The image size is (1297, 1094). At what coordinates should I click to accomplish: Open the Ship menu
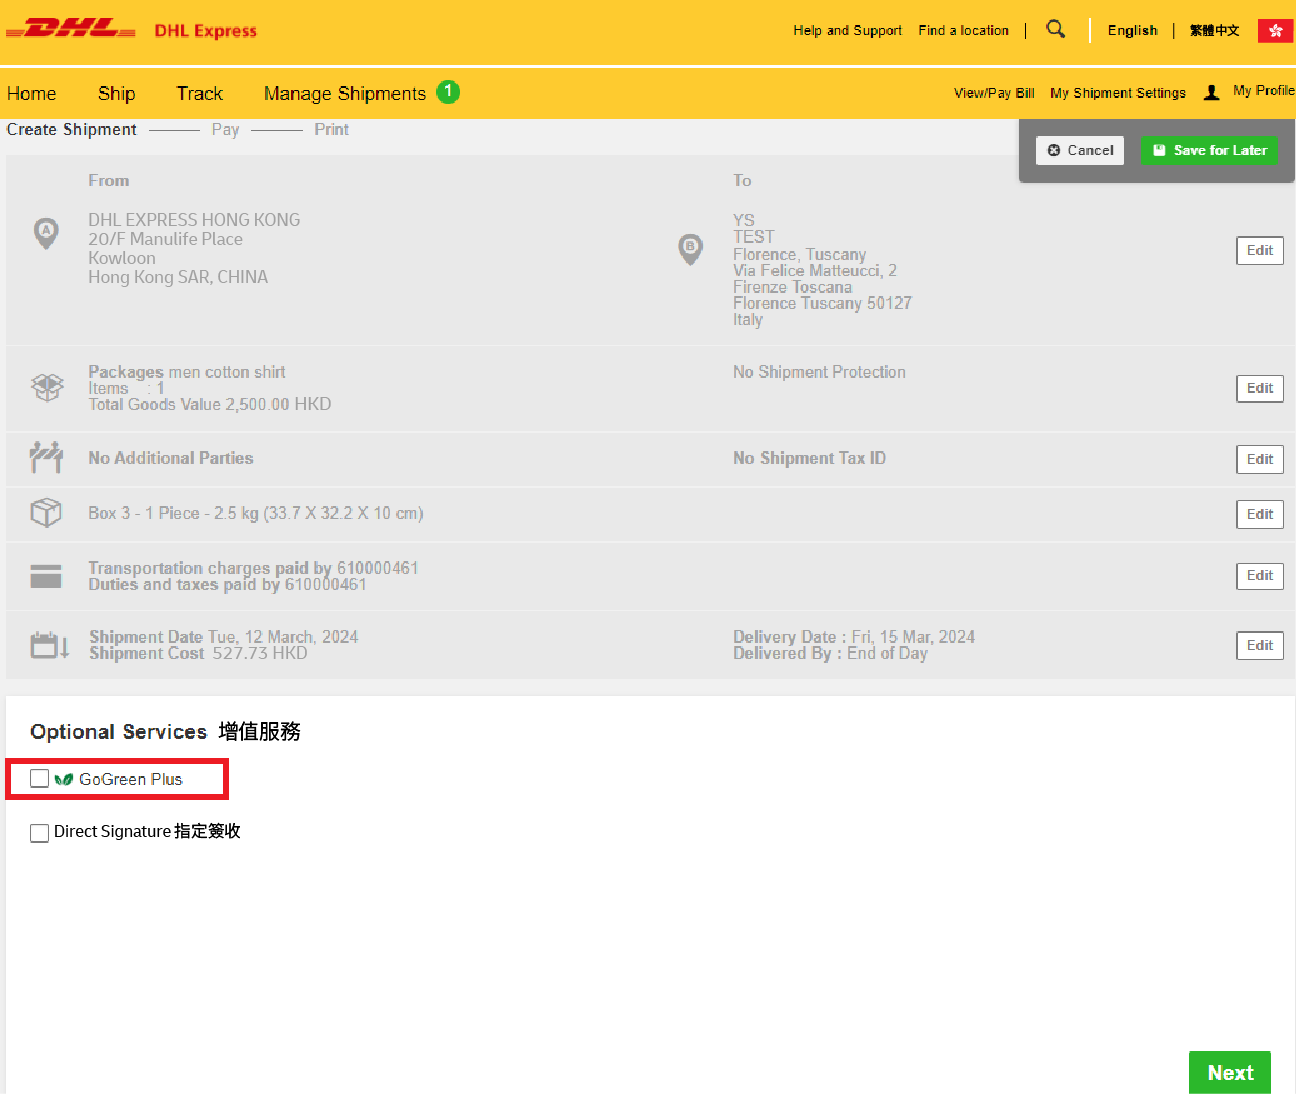pos(117,94)
